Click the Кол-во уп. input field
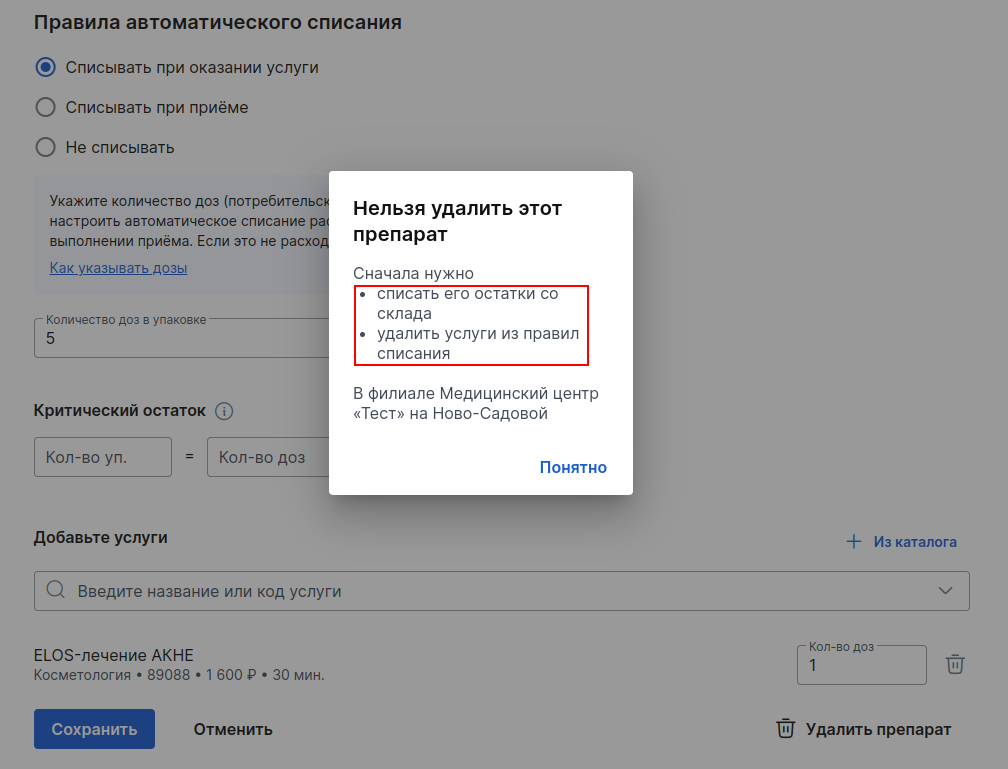 point(103,457)
